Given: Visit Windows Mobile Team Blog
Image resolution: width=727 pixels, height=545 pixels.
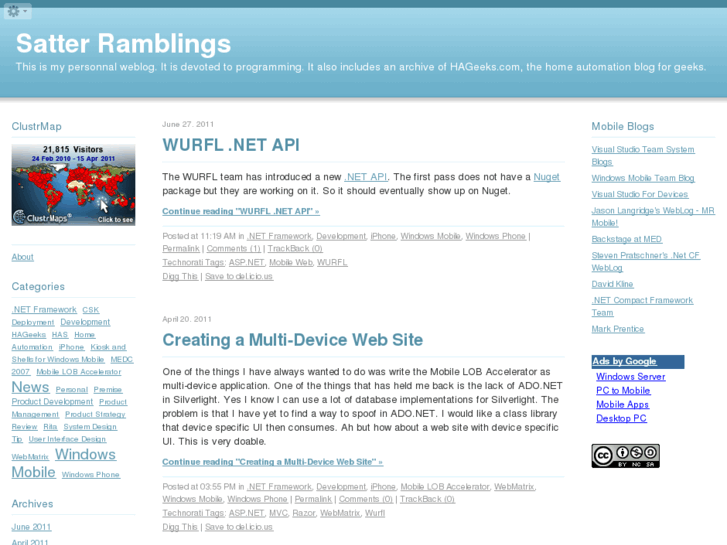Looking at the screenshot, I should tap(643, 178).
